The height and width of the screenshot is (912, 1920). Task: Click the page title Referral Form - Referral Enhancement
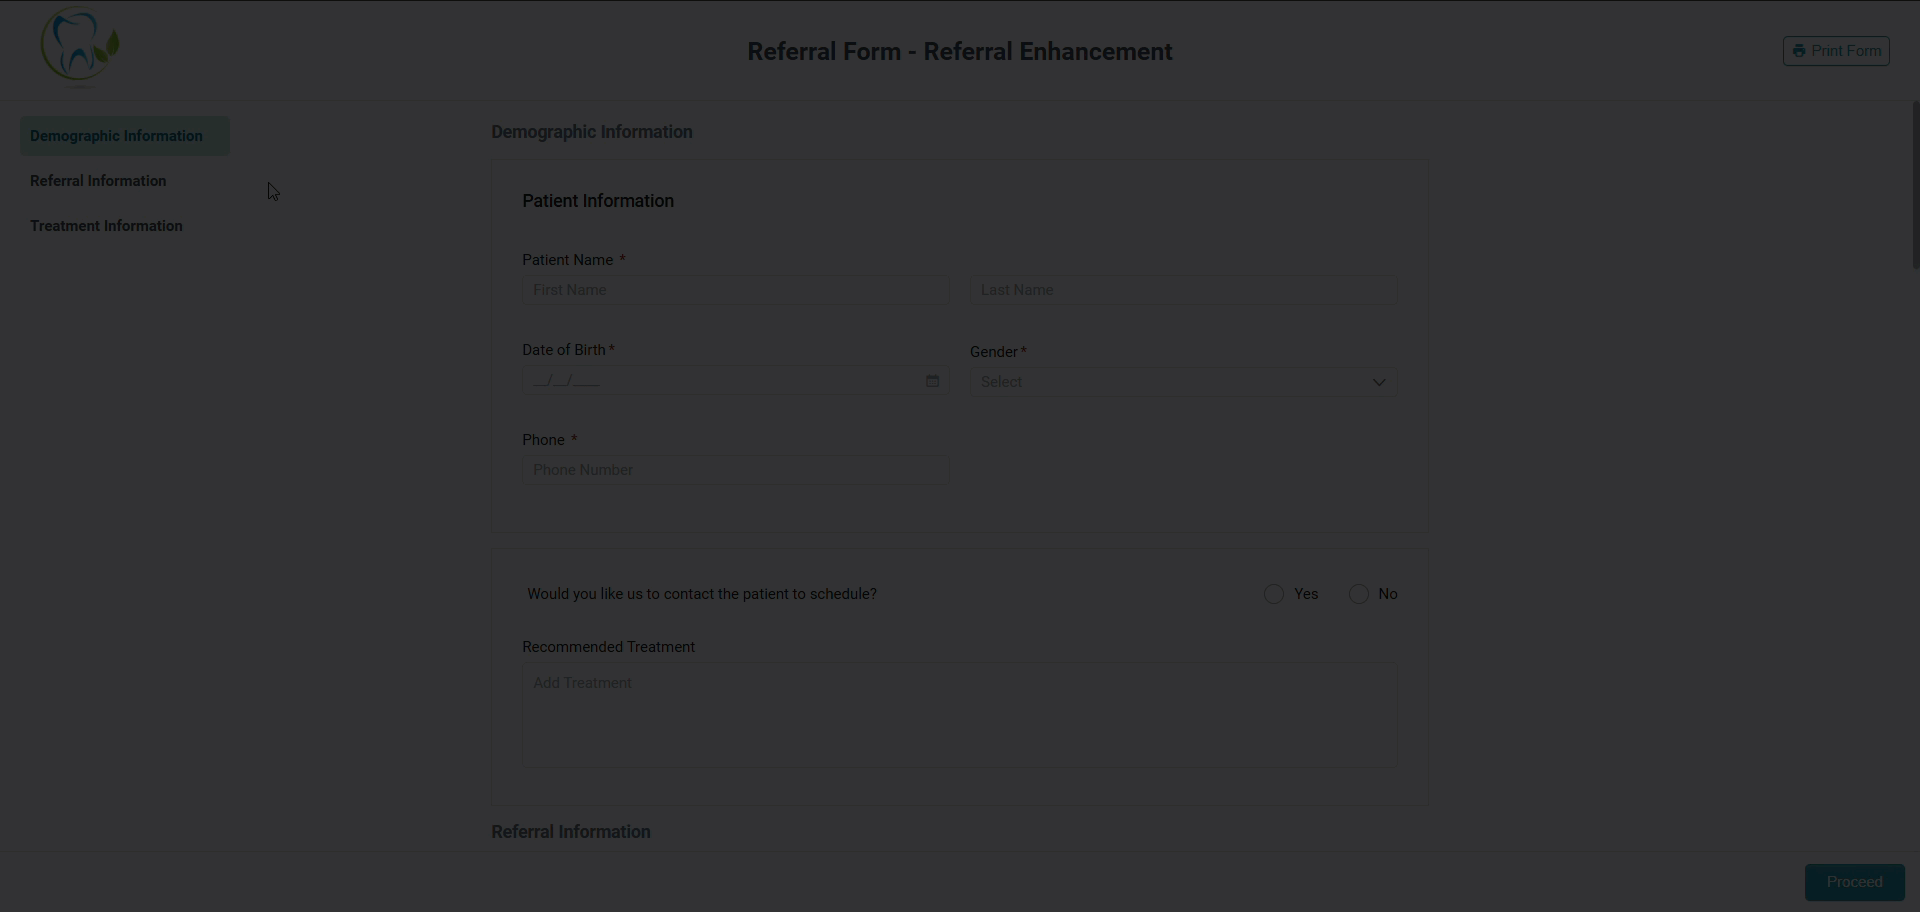pos(960,52)
